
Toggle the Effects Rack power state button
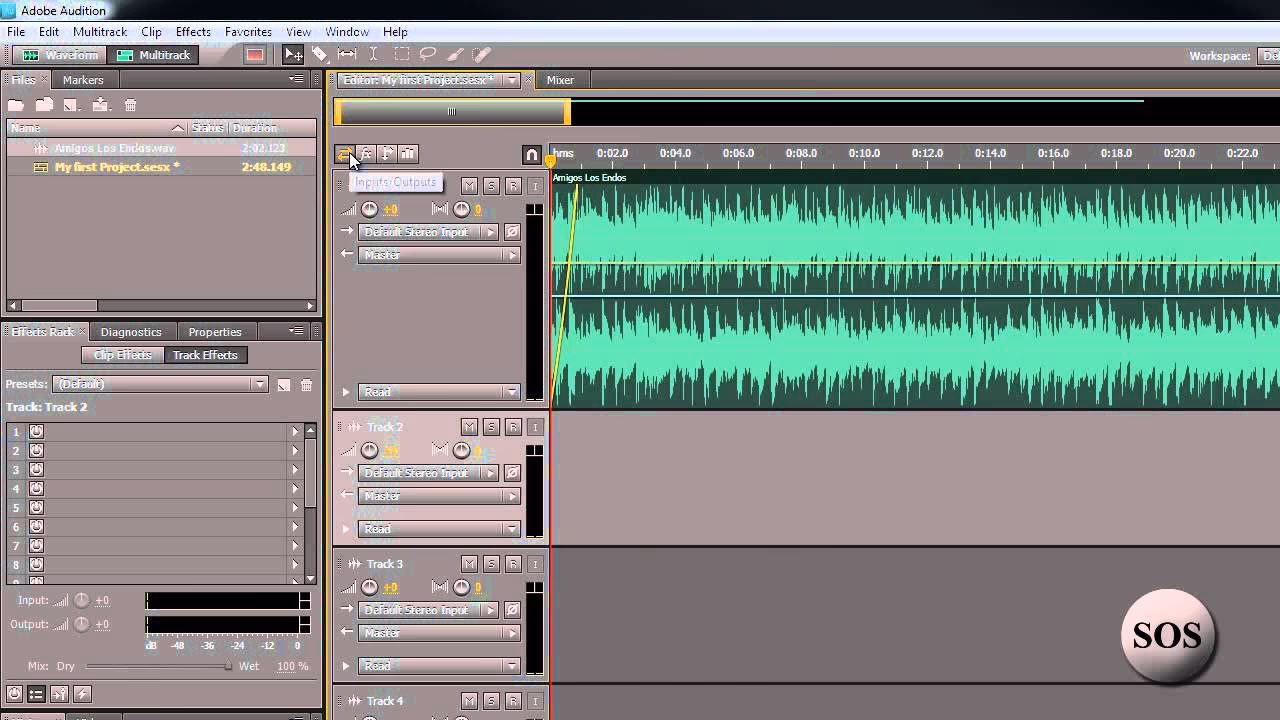(14, 693)
